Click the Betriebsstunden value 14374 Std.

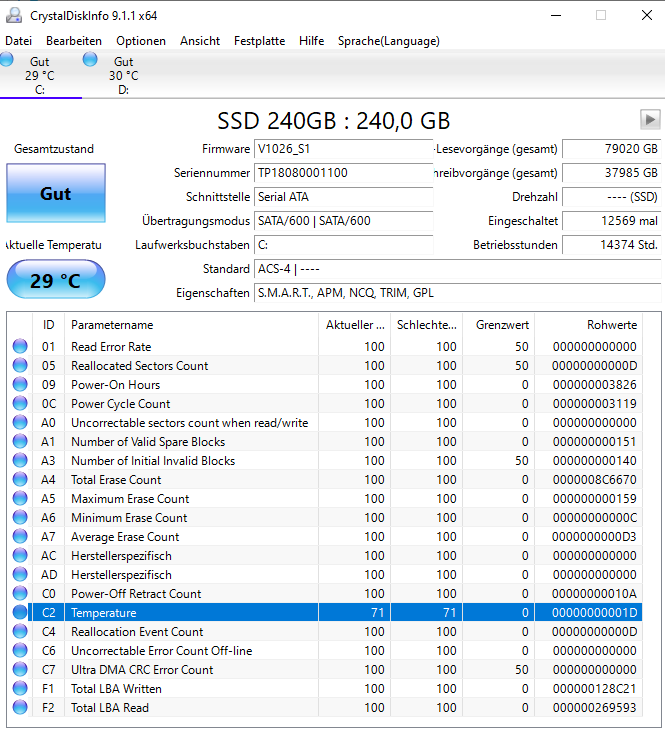[x=611, y=245]
